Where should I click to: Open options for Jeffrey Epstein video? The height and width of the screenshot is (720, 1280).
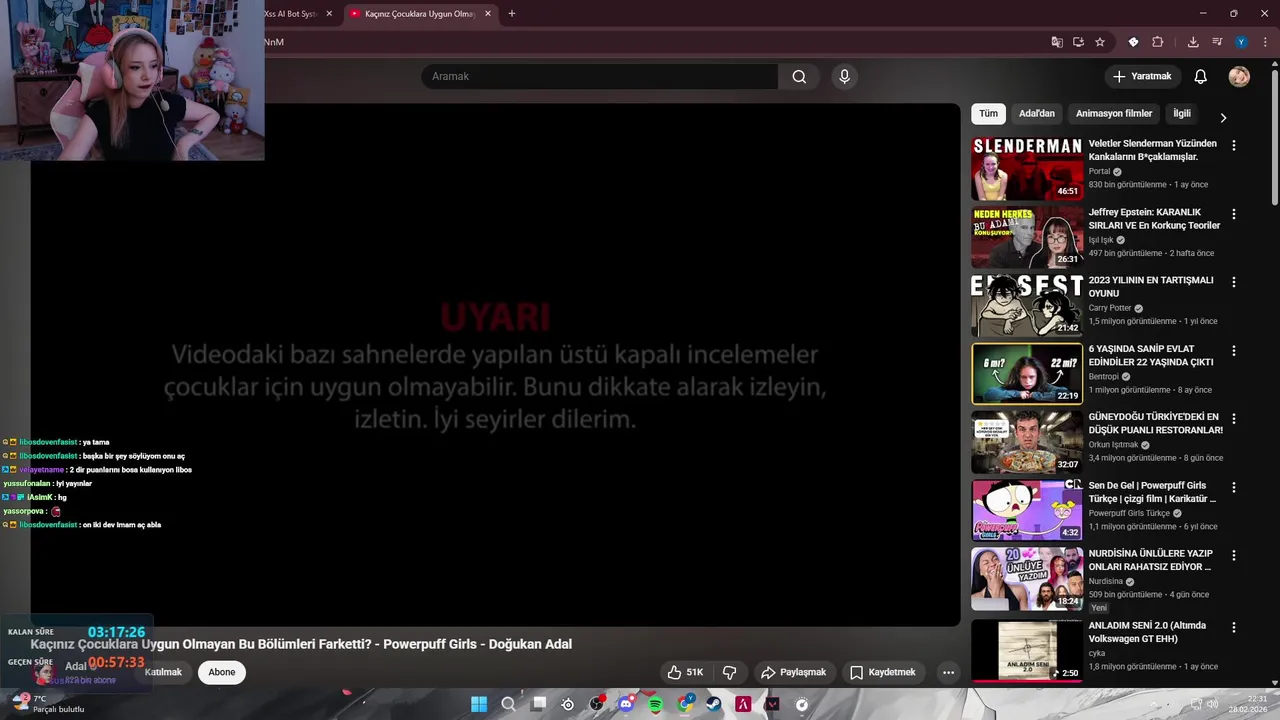coord(1233,214)
